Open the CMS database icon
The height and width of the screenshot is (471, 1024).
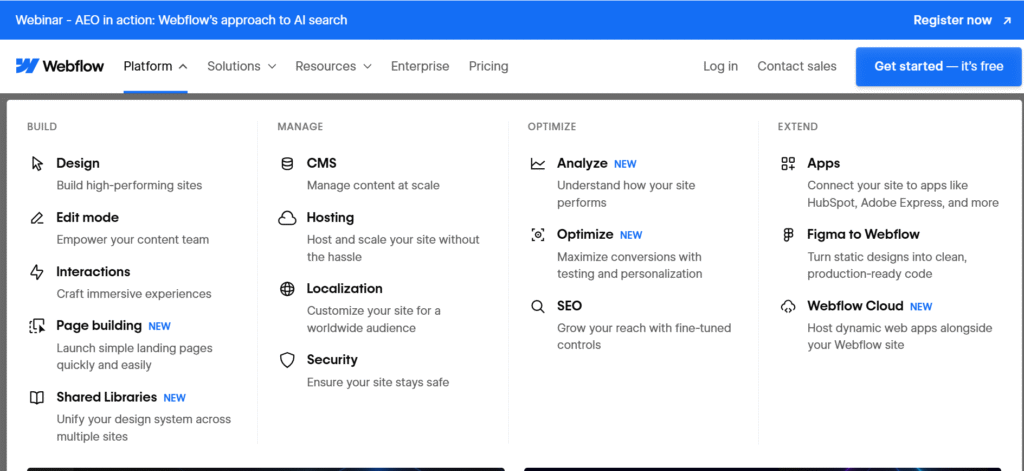click(x=287, y=164)
